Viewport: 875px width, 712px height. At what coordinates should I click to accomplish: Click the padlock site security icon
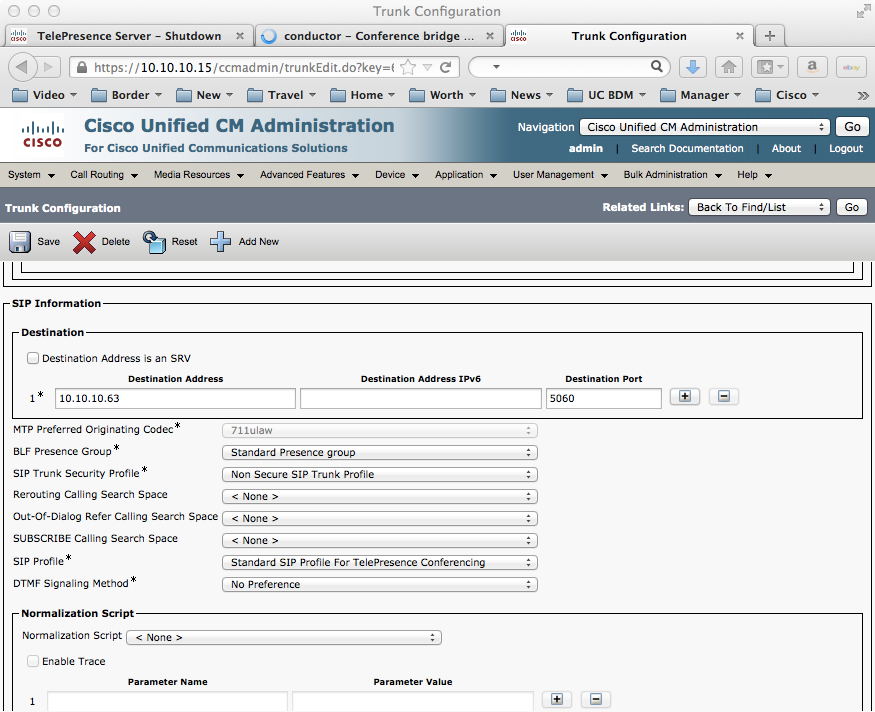pos(81,68)
